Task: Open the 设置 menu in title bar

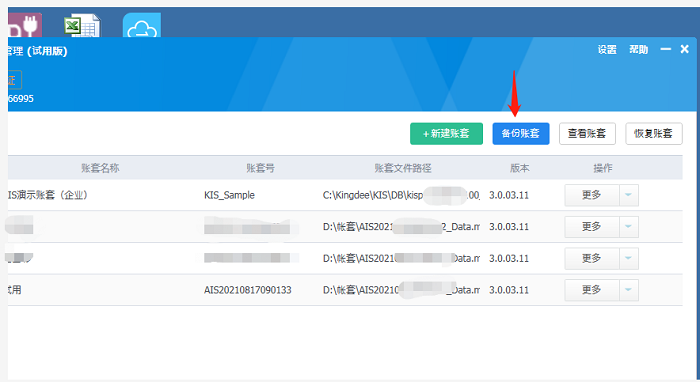Action: [x=607, y=50]
